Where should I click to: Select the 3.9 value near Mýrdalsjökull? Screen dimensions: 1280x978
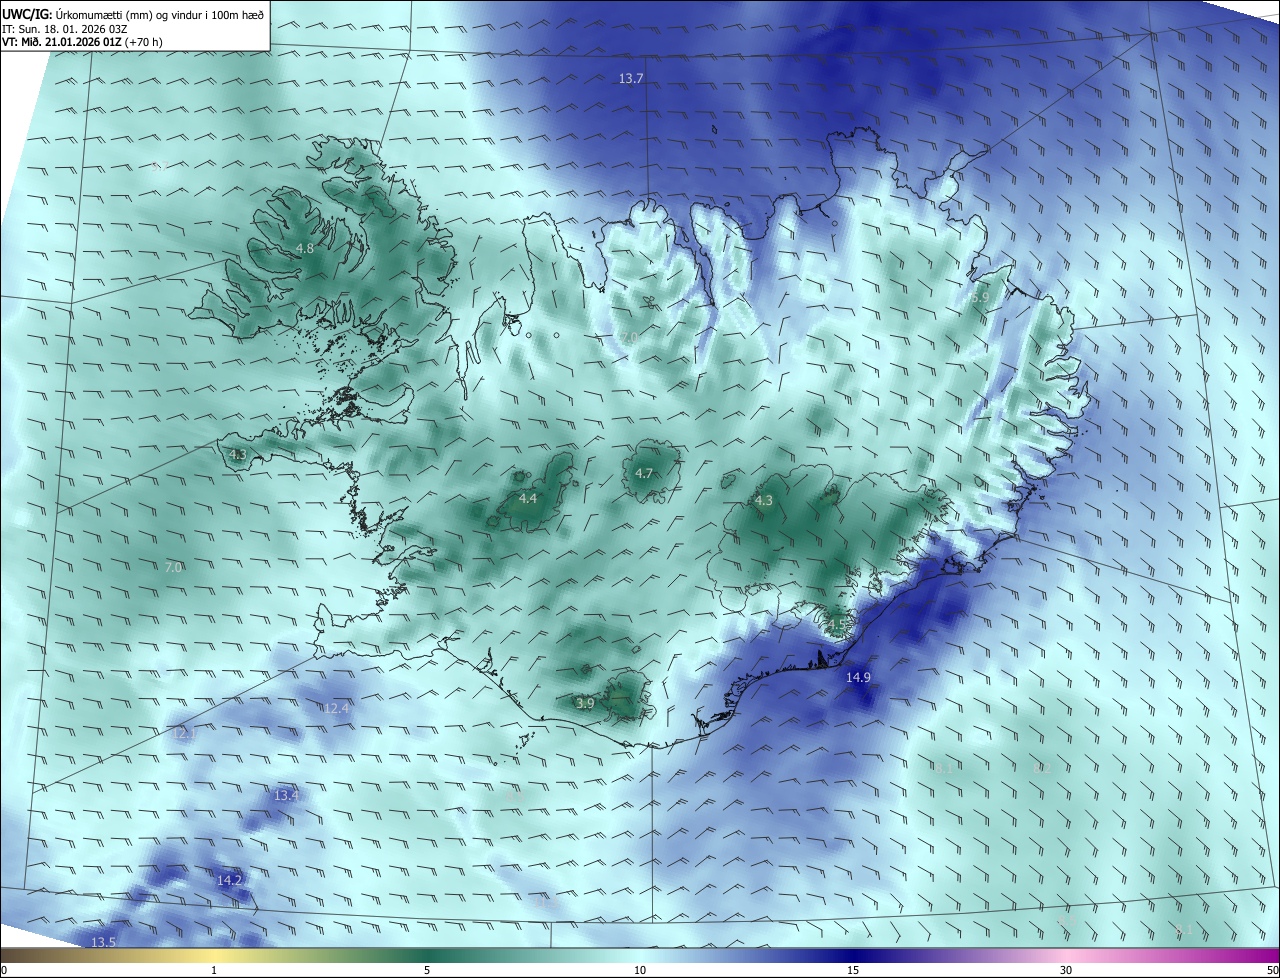click(585, 703)
